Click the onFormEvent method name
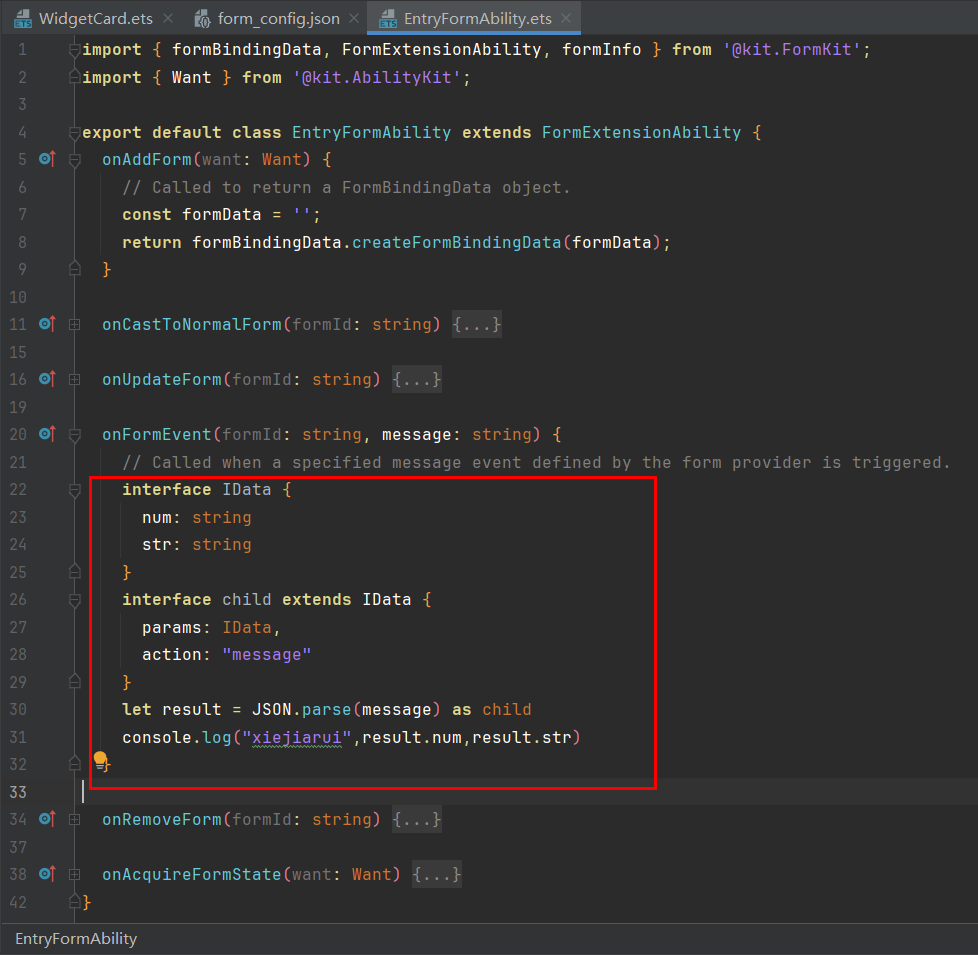Screen dimensions: 978x955 tap(157, 434)
